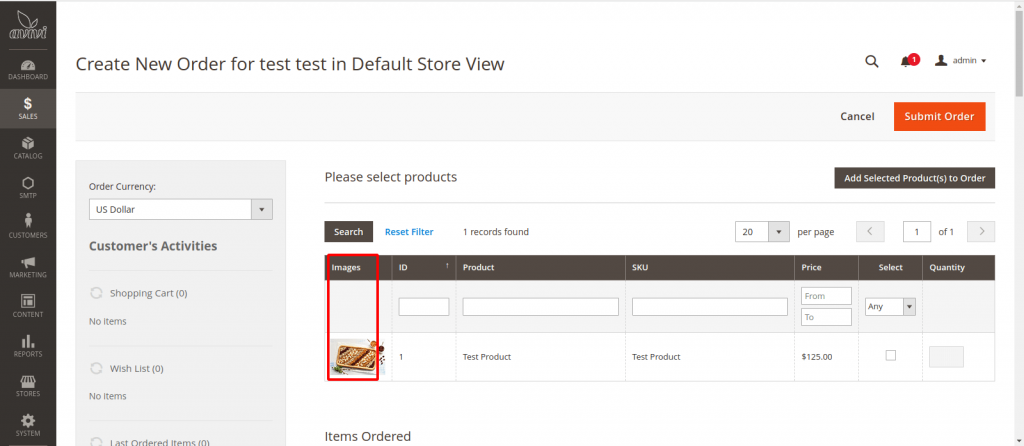The image size is (1024, 446).
Task: Open the per page count dropdown
Action: coord(762,232)
